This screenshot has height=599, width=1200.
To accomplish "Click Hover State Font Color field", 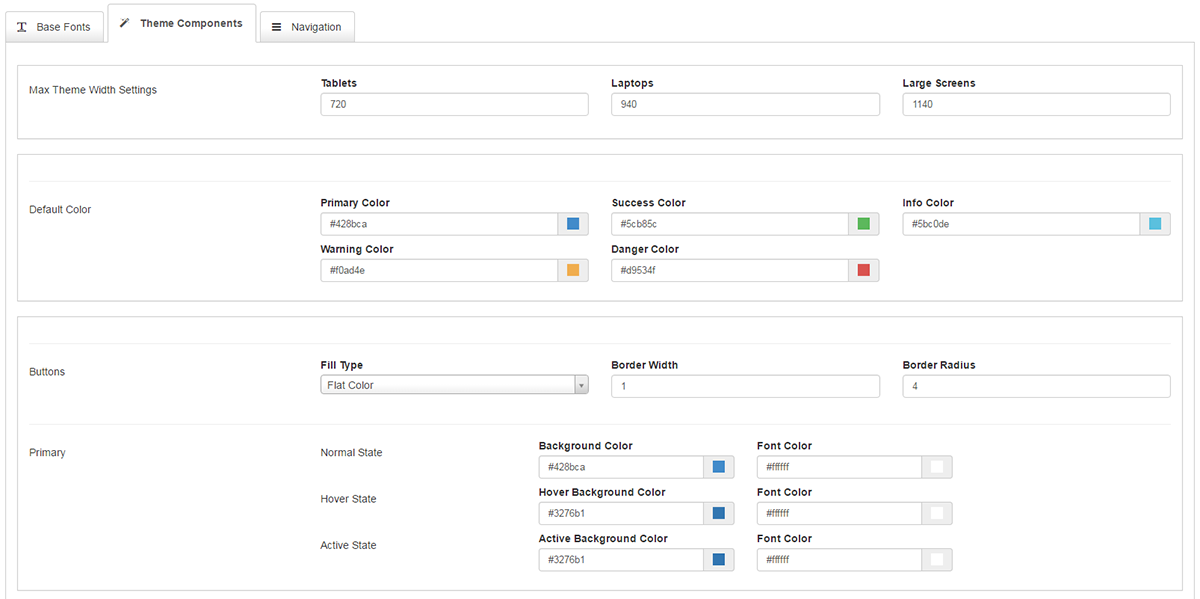I will click(x=839, y=513).
